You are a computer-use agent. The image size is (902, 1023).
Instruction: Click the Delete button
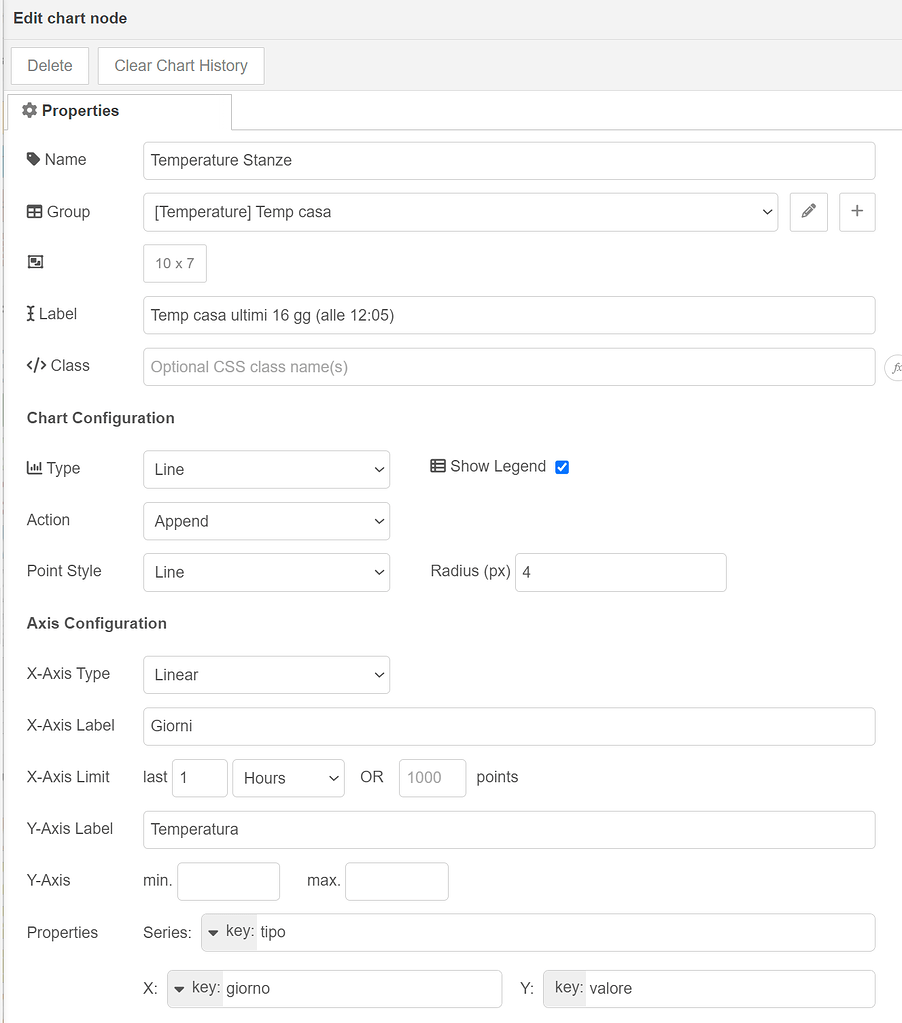point(49,65)
